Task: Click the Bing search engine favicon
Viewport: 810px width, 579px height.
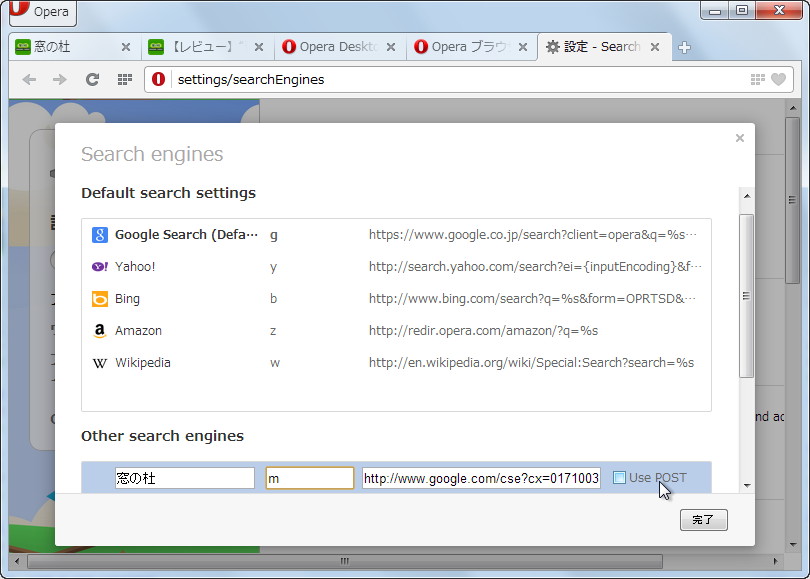Action: click(x=99, y=298)
